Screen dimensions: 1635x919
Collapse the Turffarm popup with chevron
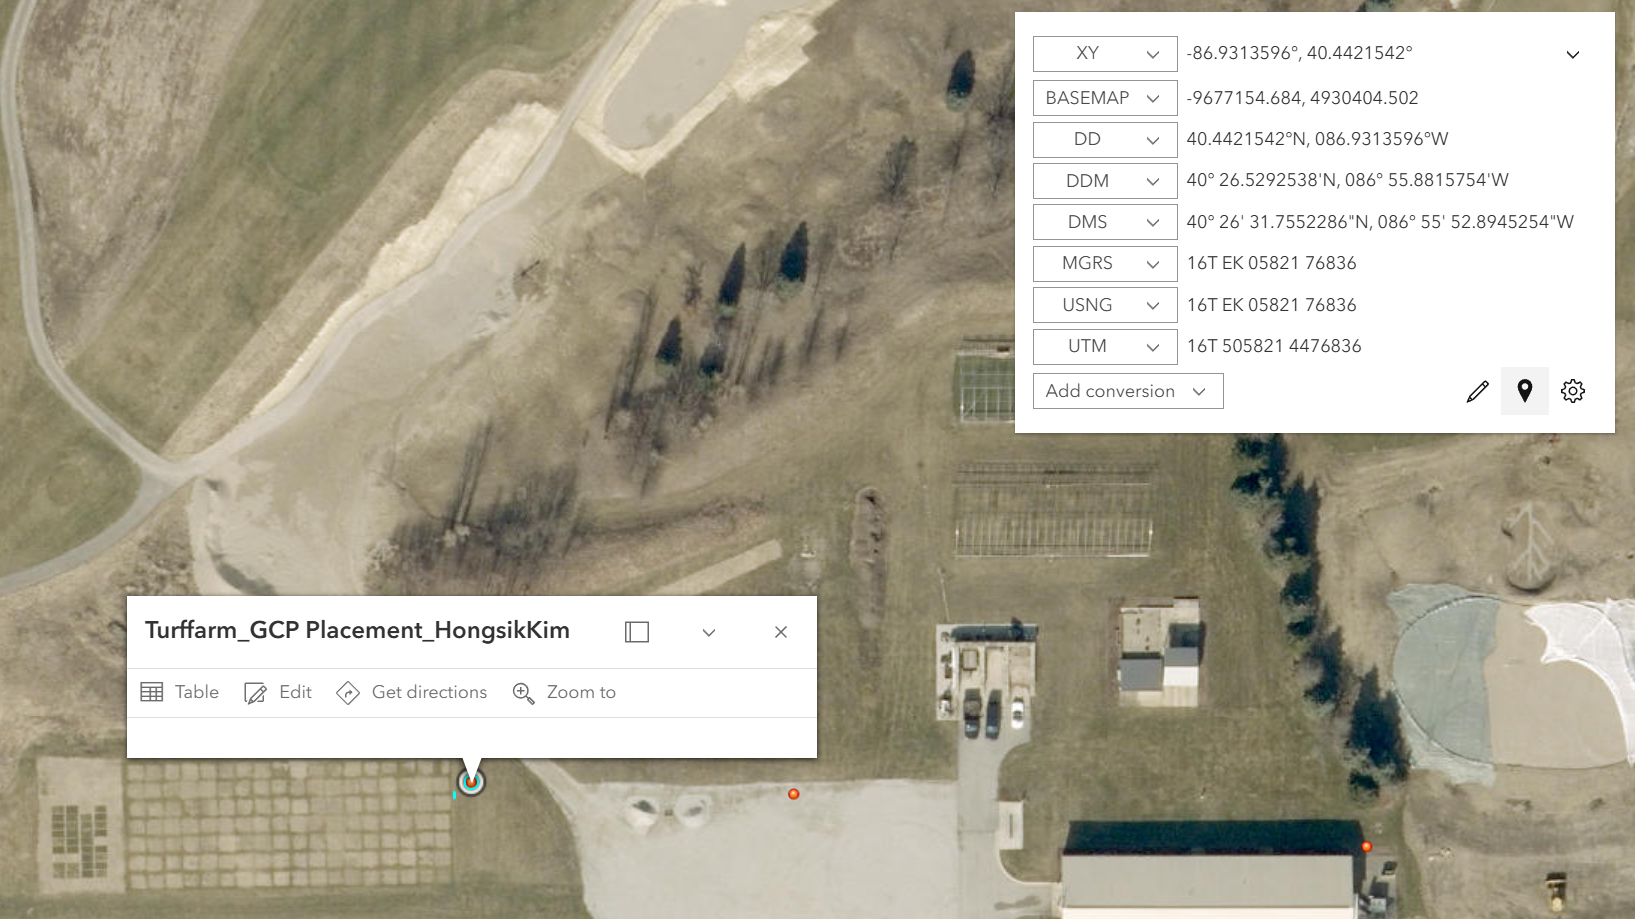709,632
